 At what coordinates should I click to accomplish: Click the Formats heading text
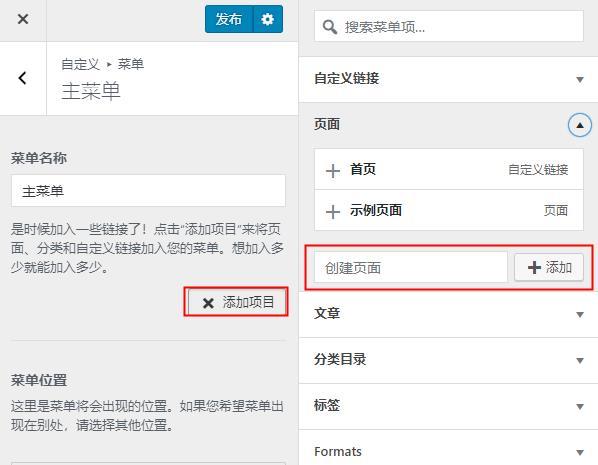tap(338, 451)
